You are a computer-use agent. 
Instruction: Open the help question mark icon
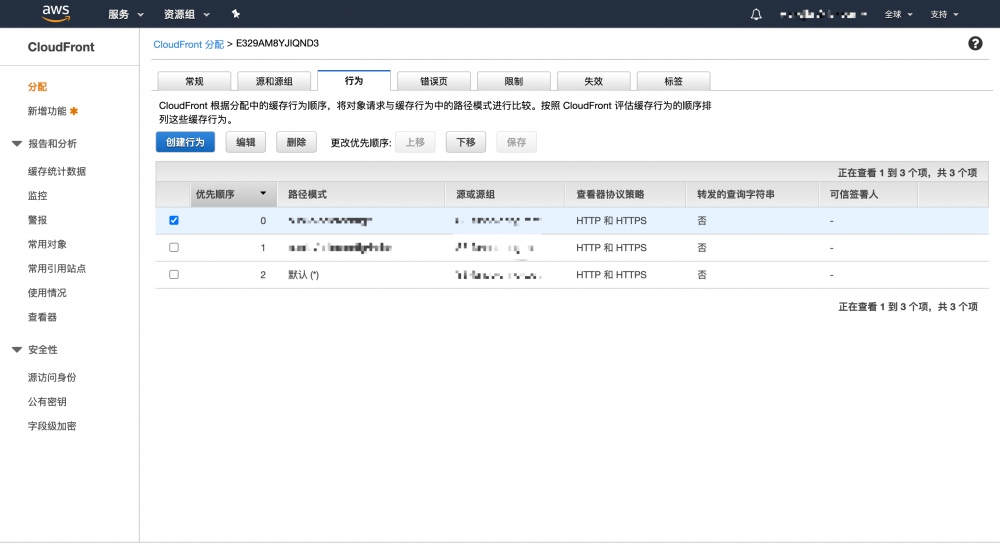click(975, 43)
